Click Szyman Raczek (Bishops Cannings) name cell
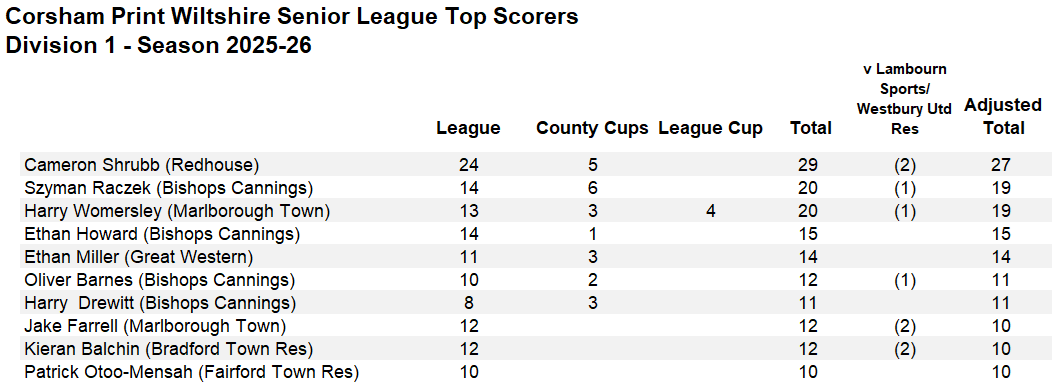This screenshot has height=383, width=1052. point(168,188)
